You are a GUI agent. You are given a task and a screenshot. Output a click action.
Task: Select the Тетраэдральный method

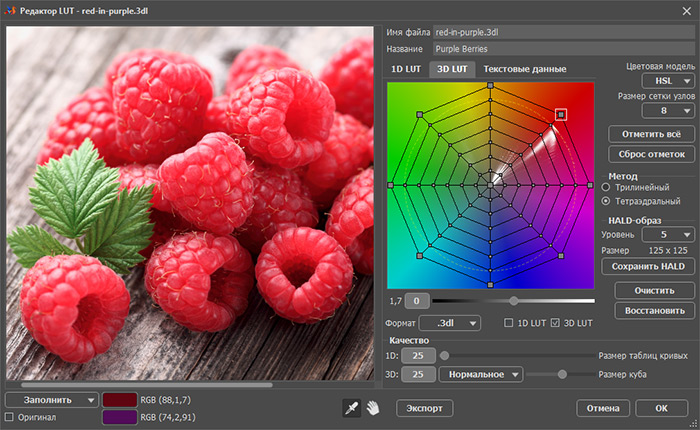pyautogui.click(x=606, y=201)
